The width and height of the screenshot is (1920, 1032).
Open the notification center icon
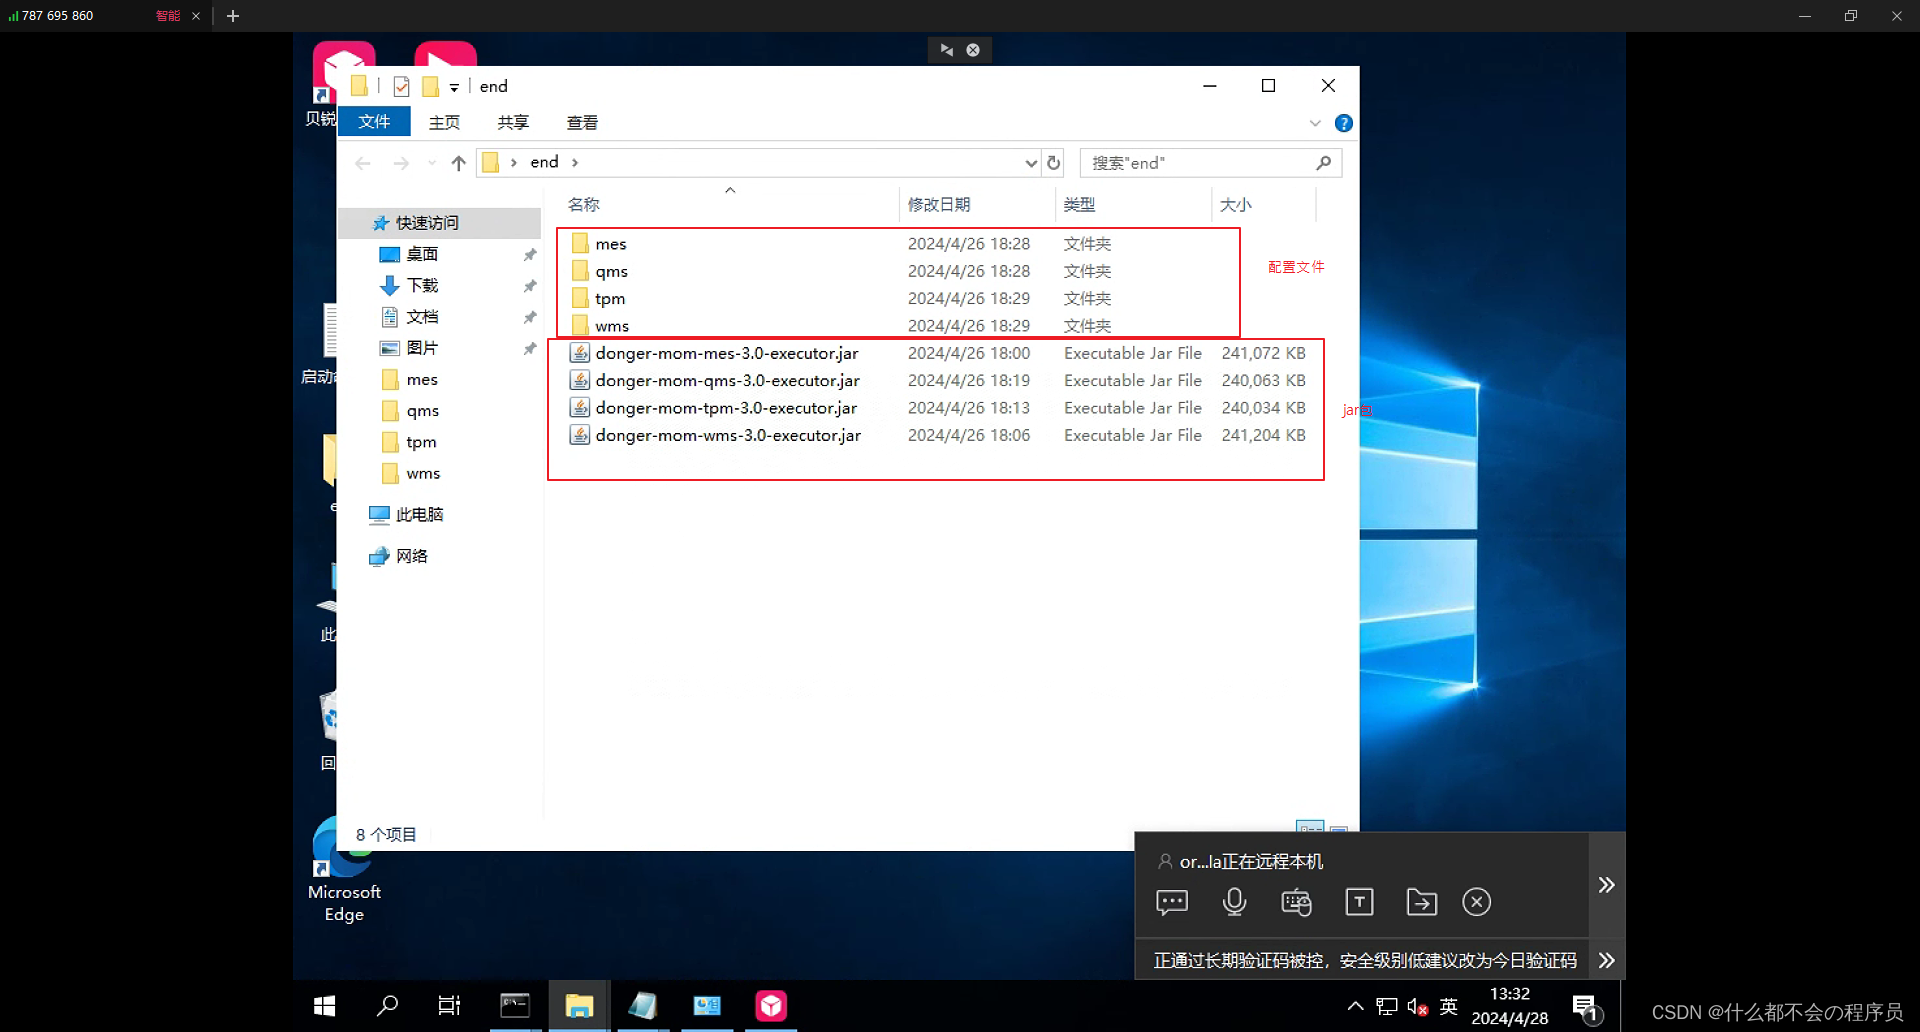click(1586, 1008)
